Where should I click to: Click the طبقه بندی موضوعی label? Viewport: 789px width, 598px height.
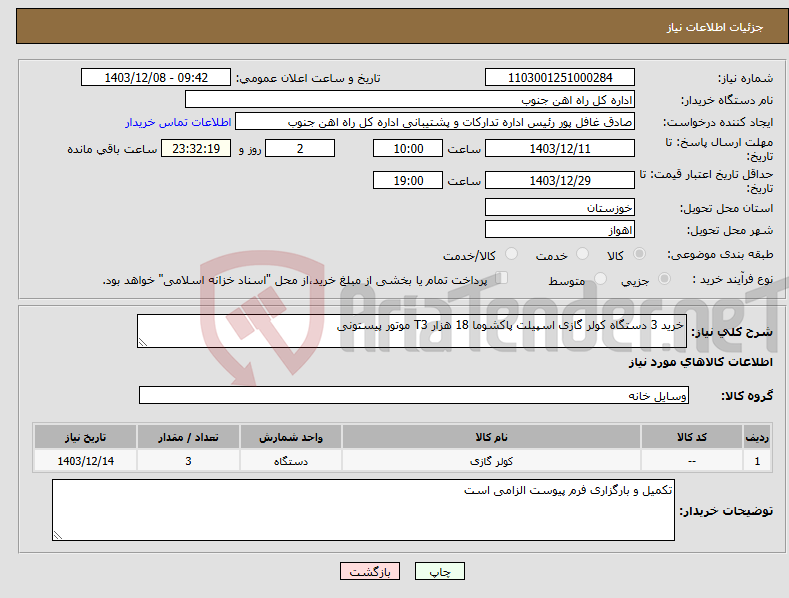(x=720, y=255)
